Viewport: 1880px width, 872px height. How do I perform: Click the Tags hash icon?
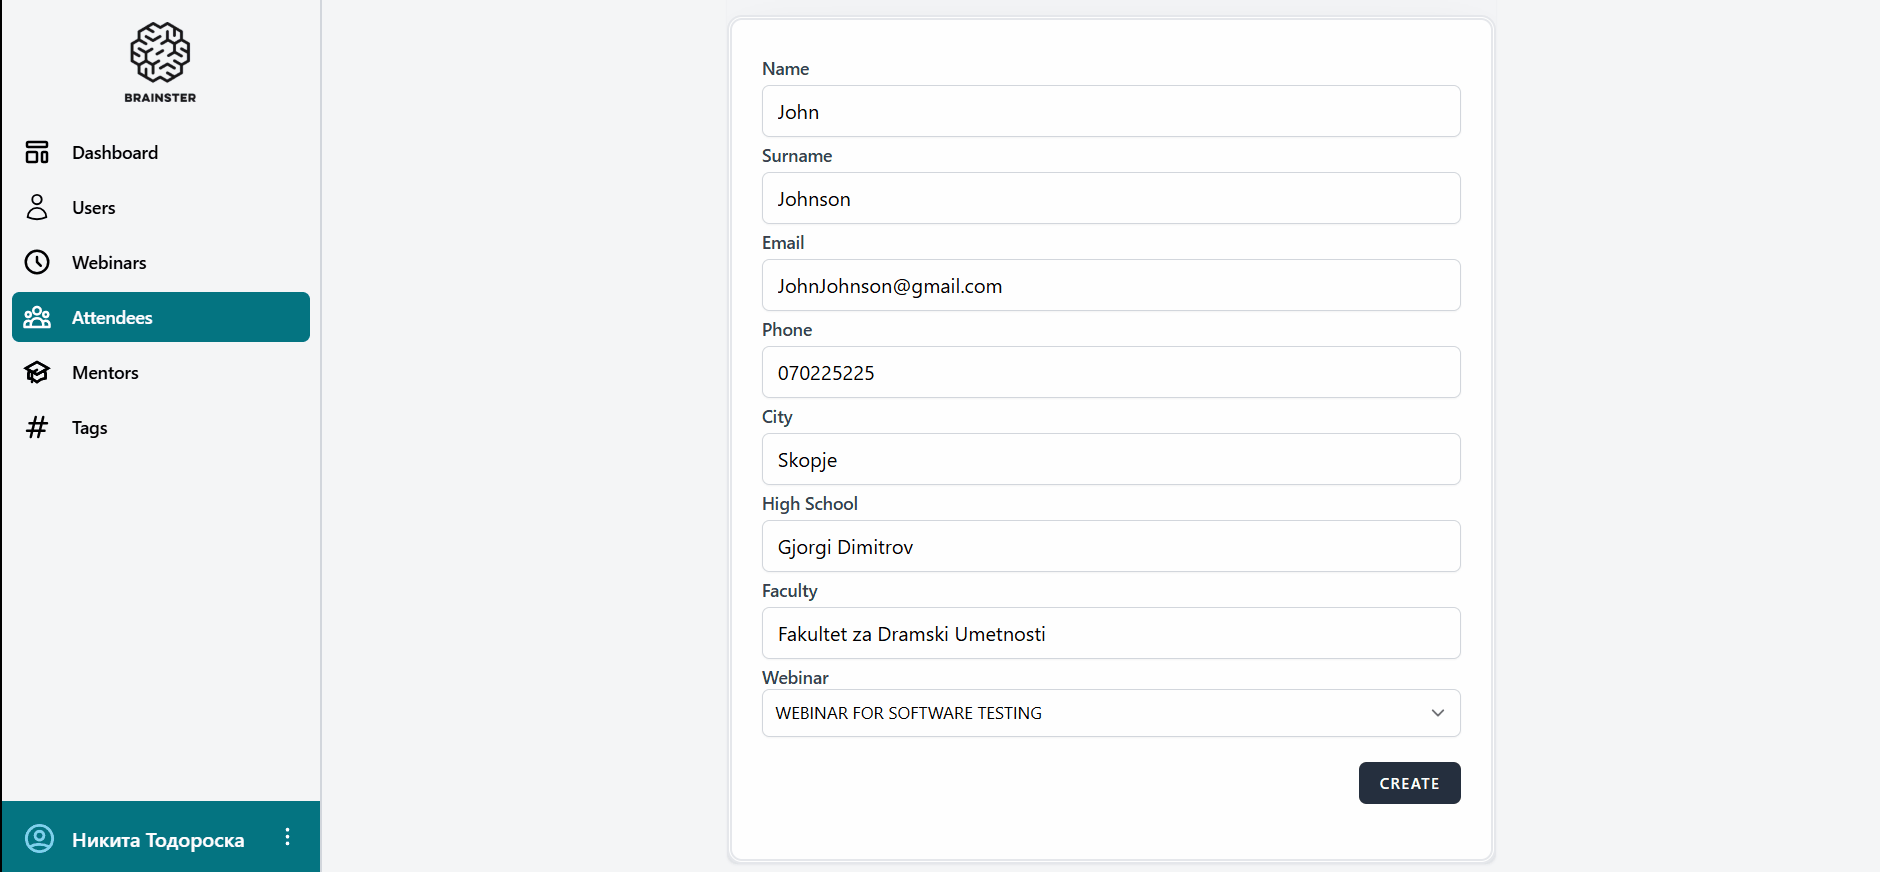pos(37,427)
